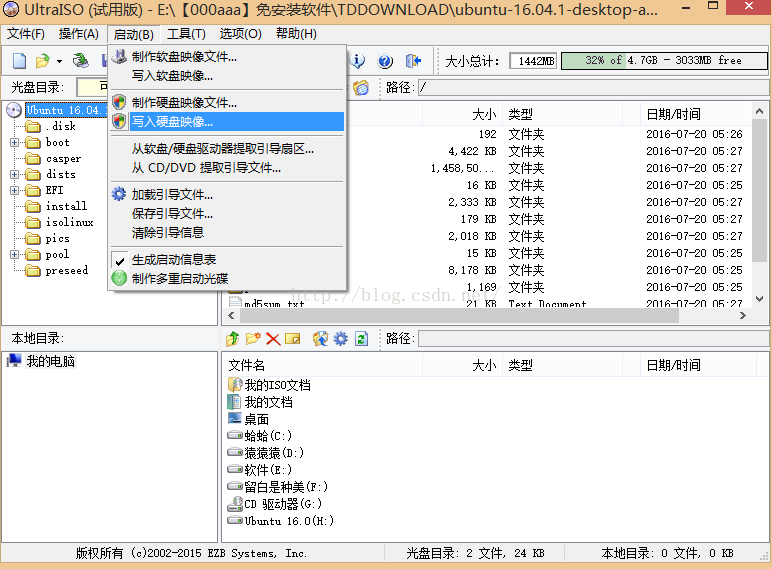
Task: Click the green disc icon for multi-boot CD
Action: point(119,278)
